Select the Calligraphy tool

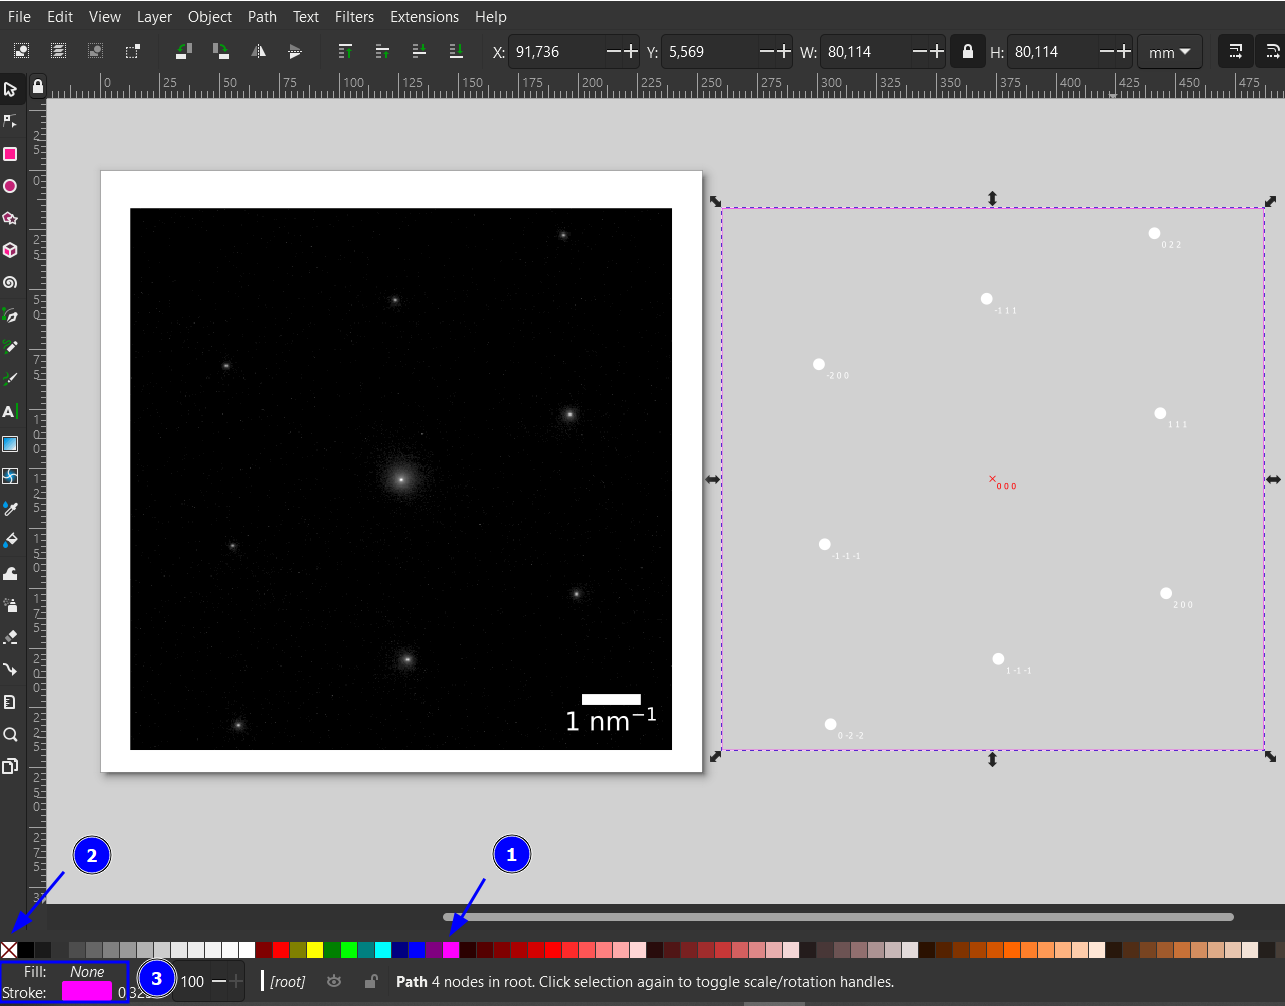[10, 379]
